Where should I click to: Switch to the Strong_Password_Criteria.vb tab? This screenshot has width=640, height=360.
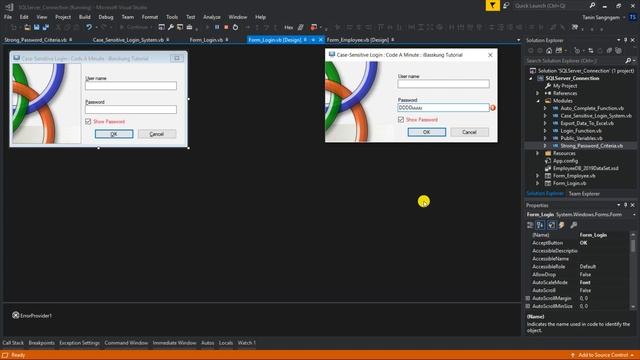pyautogui.click(x=36, y=40)
